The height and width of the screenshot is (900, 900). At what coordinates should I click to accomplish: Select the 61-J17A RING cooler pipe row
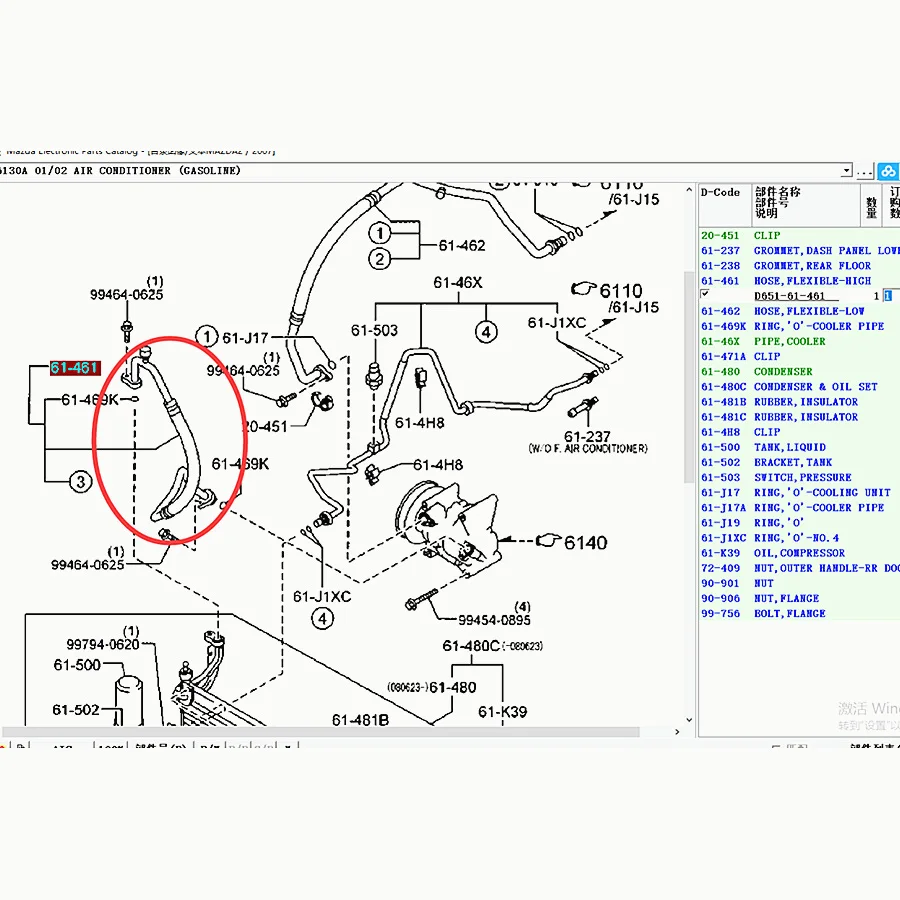point(799,507)
